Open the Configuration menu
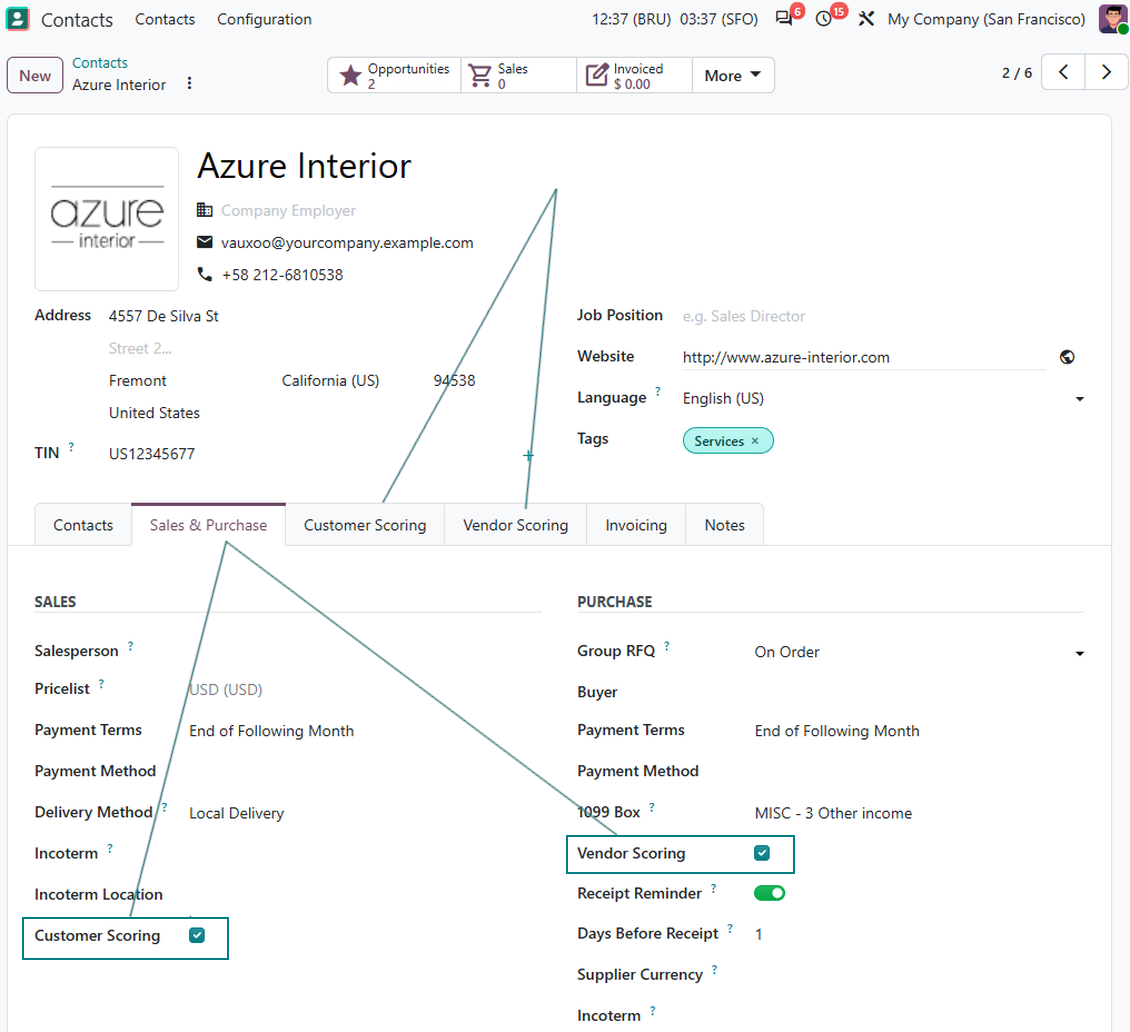This screenshot has height=1032, width=1130. tap(264, 19)
